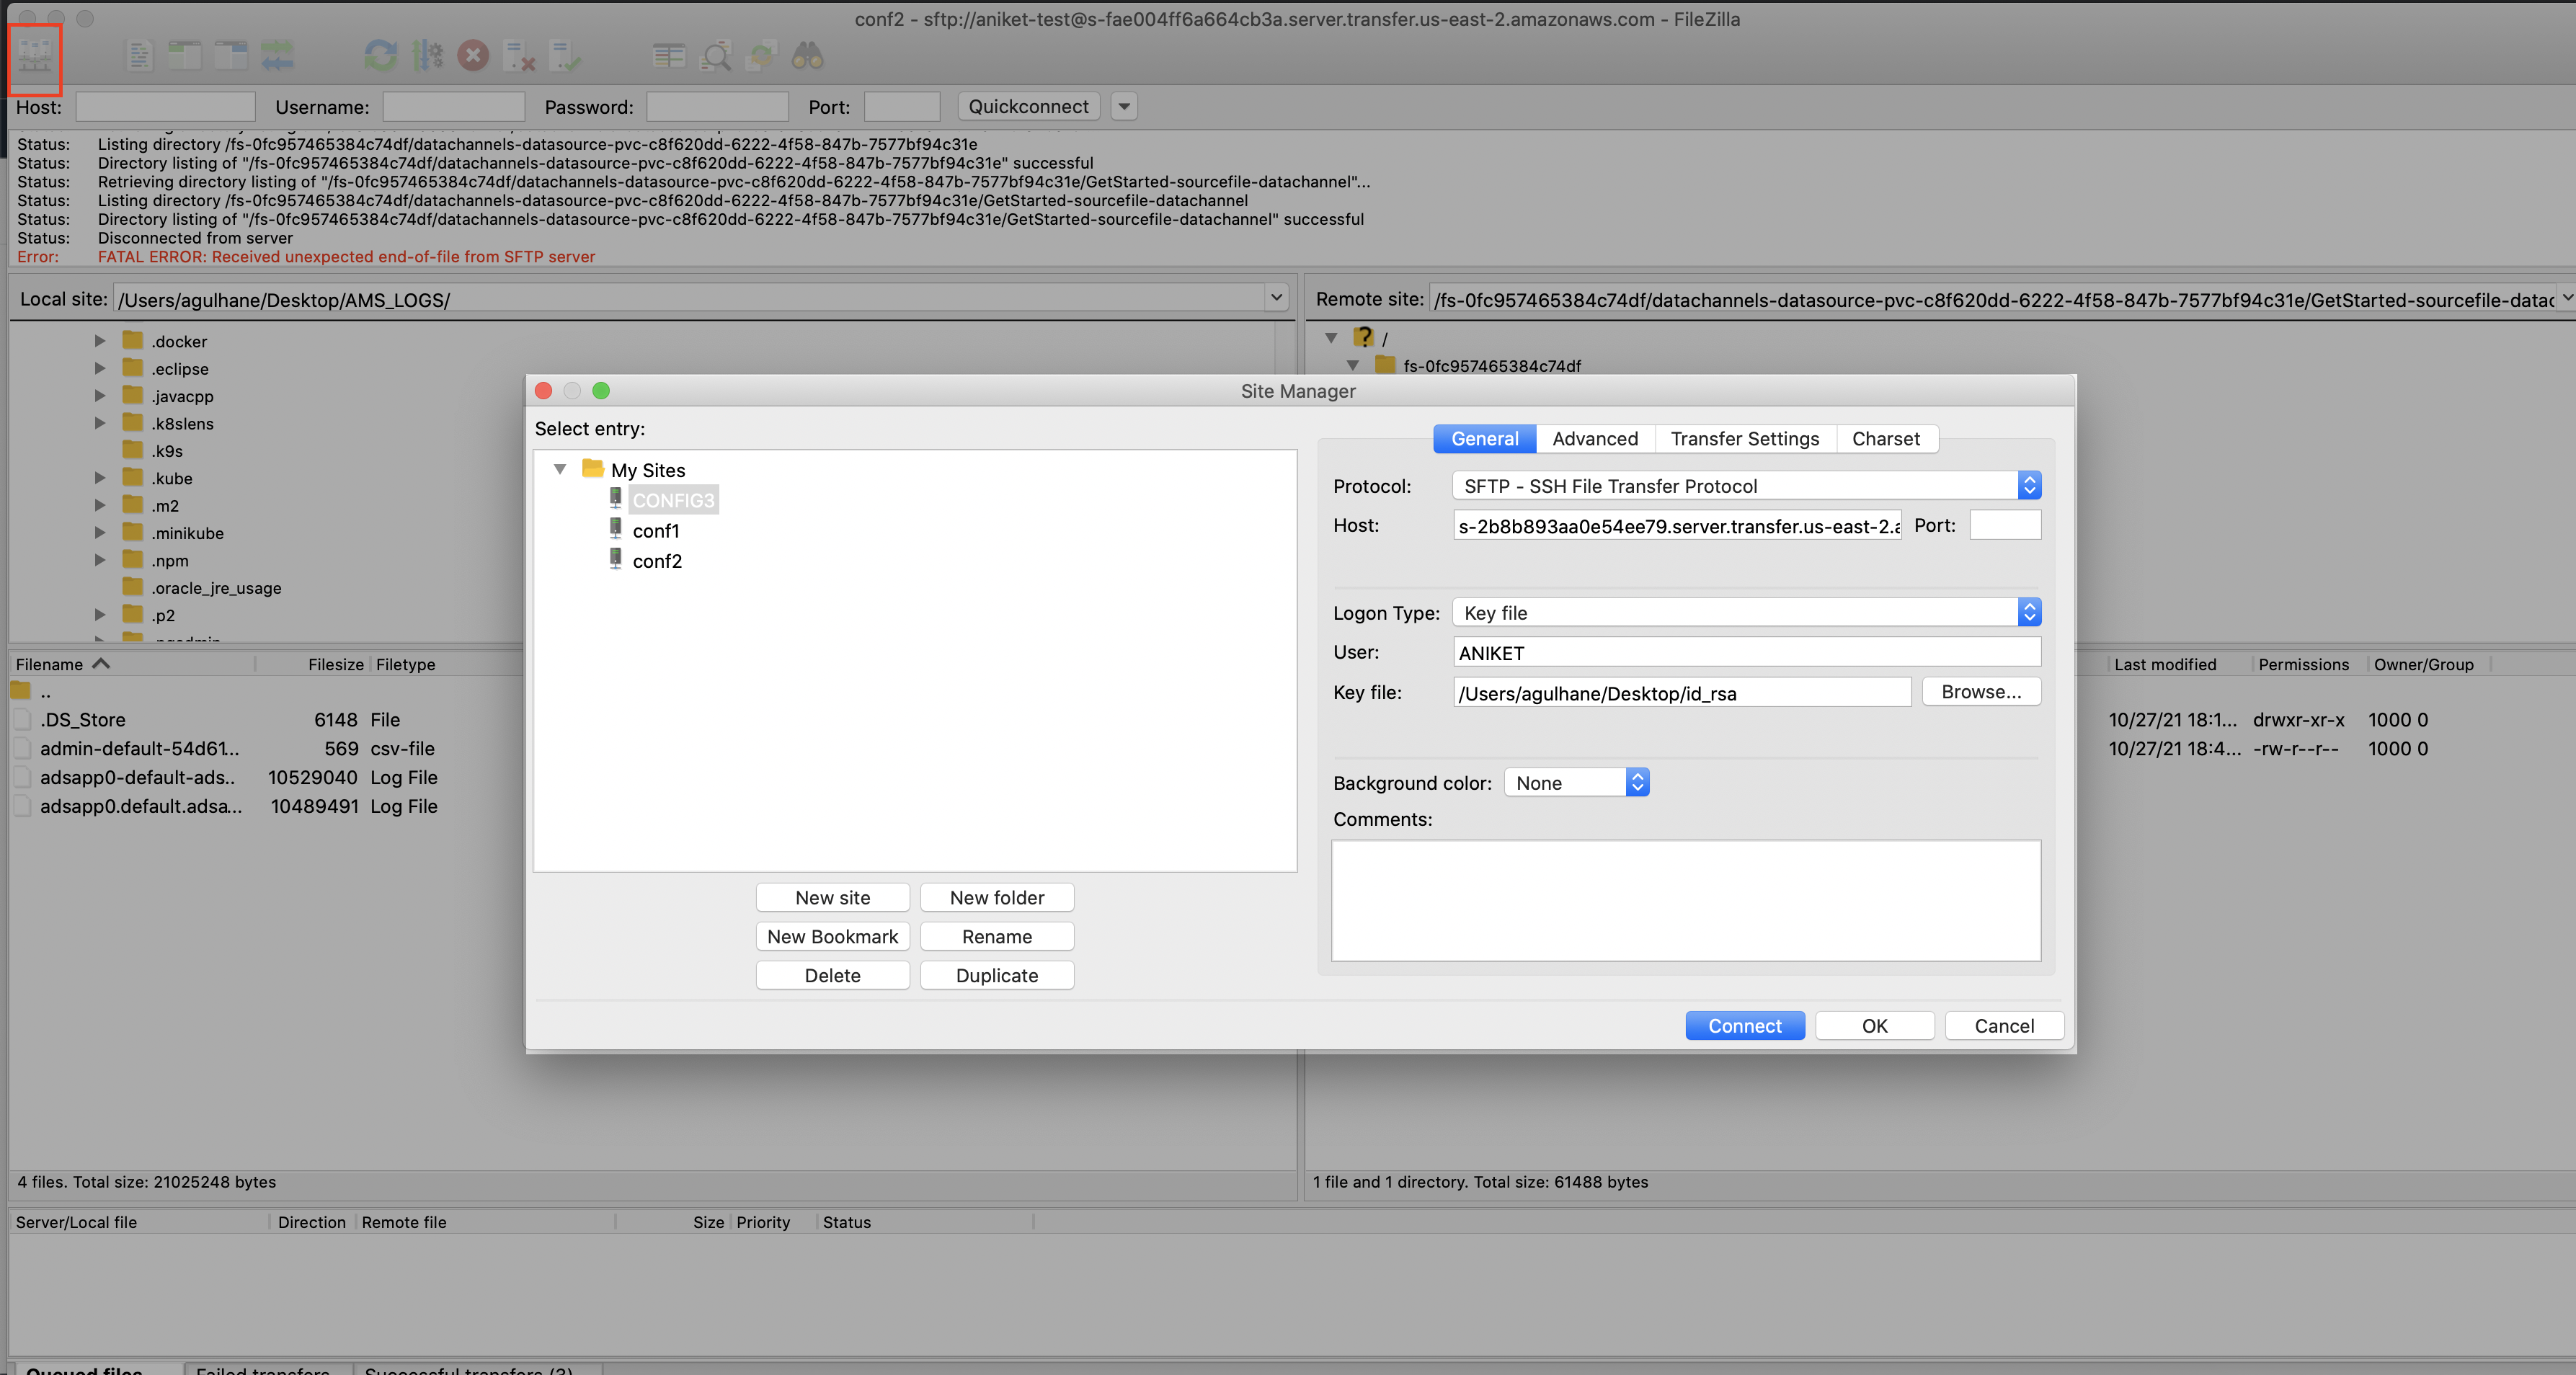Image resolution: width=2576 pixels, height=1375 pixels.
Task: Click the Disconnect from server icon
Action: click(x=519, y=56)
